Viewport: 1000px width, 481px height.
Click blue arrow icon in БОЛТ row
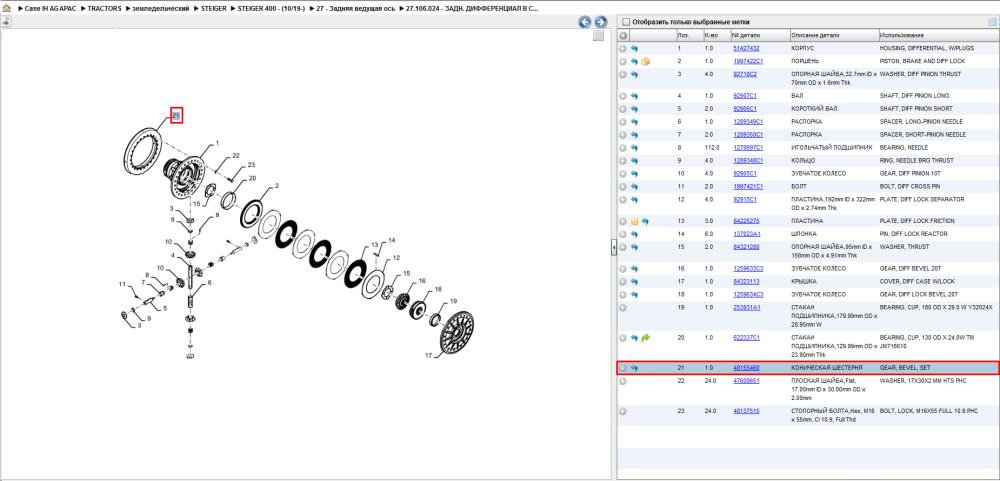coord(635,187)
